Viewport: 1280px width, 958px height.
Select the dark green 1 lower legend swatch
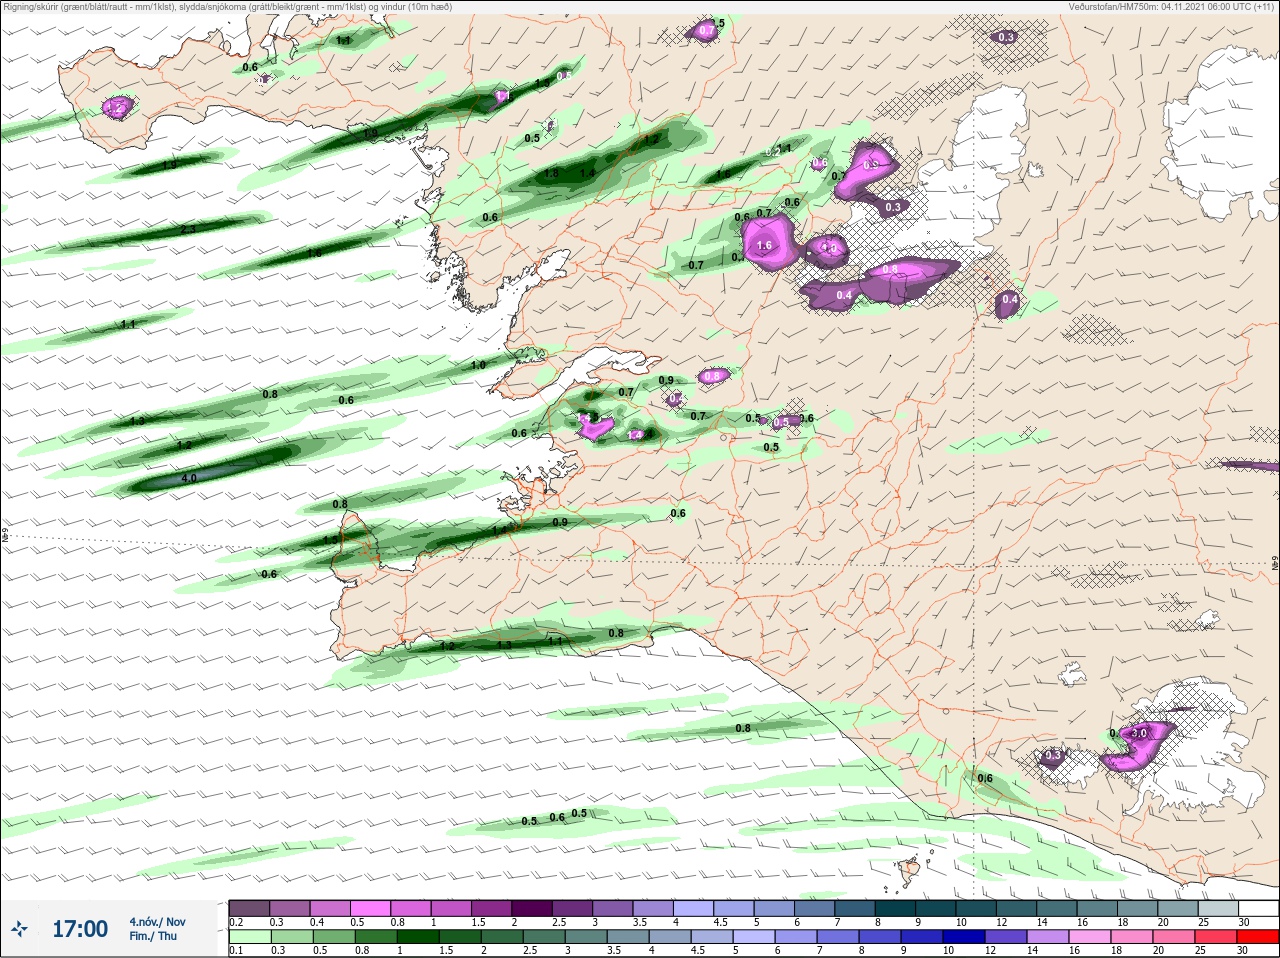pyautogui.click(x=417, y=937)
